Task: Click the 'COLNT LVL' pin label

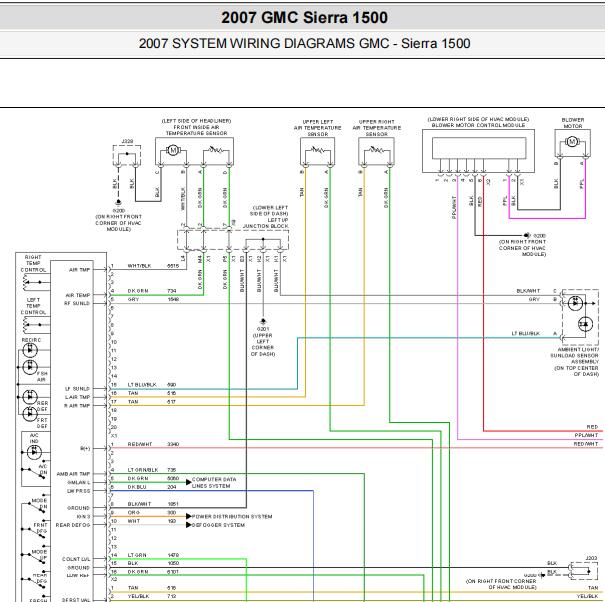Action: (x=76, y=559)
